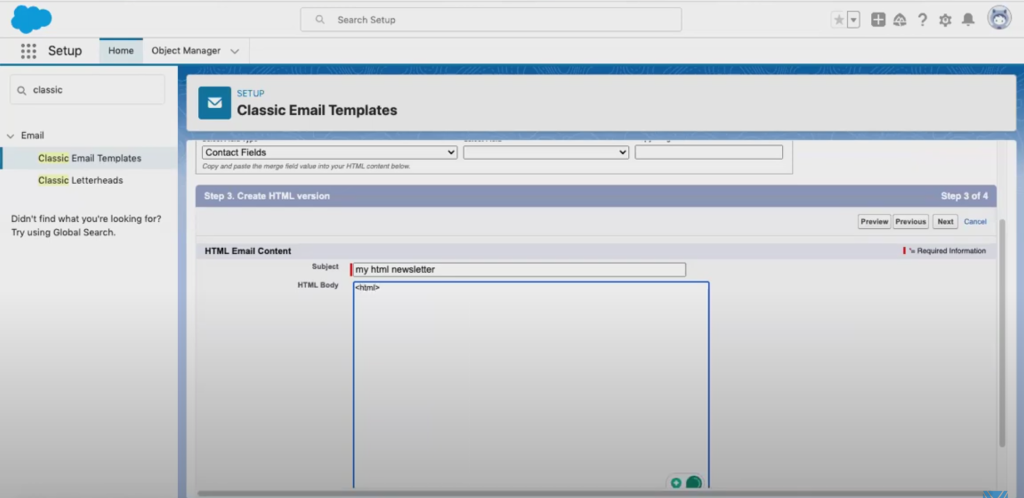Click the Quick Find box containing classic

88,89
